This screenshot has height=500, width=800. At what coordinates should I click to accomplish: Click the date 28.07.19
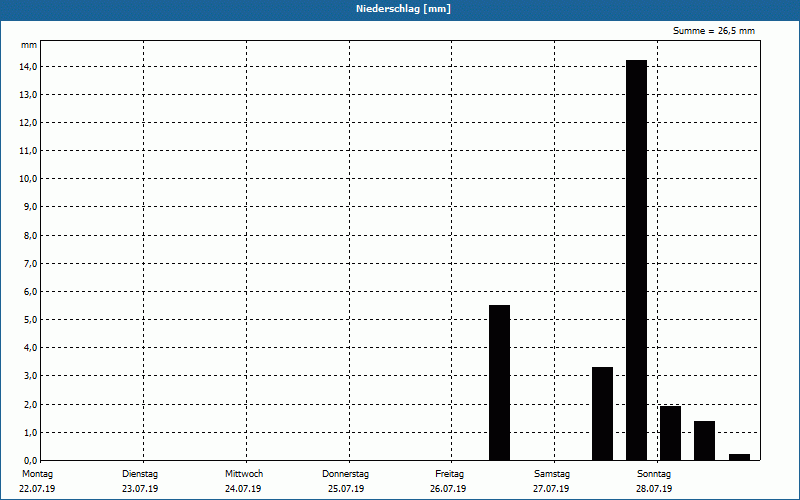click(654, 489)
